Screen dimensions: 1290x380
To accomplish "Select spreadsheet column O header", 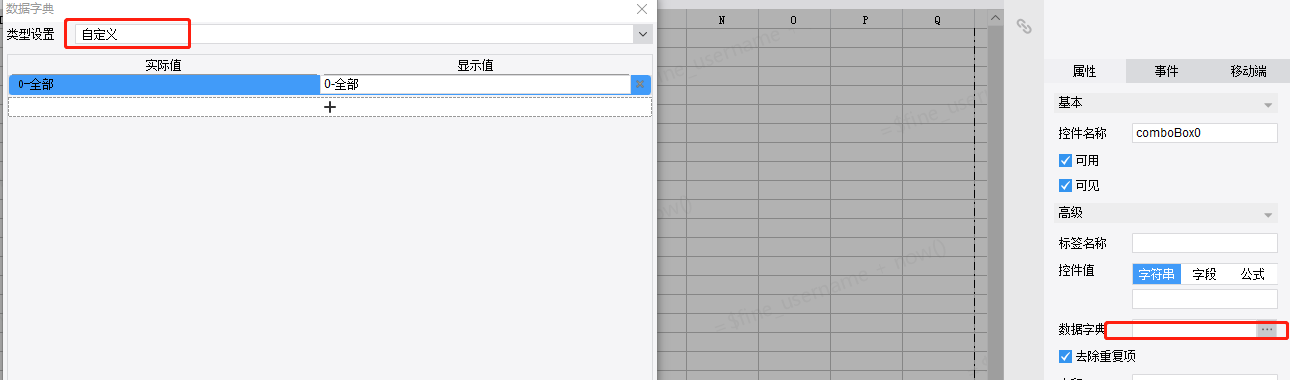I will tap(794, 19).
